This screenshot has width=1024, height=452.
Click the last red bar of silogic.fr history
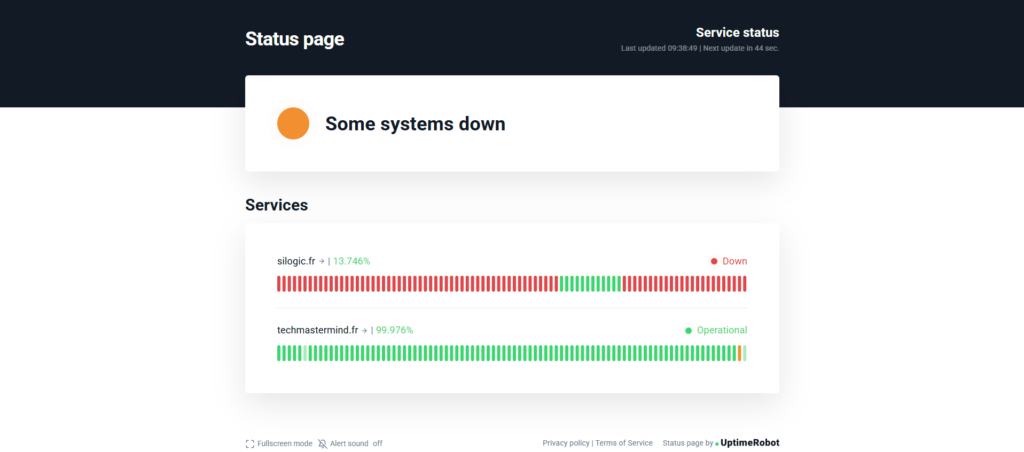[744, 284]
